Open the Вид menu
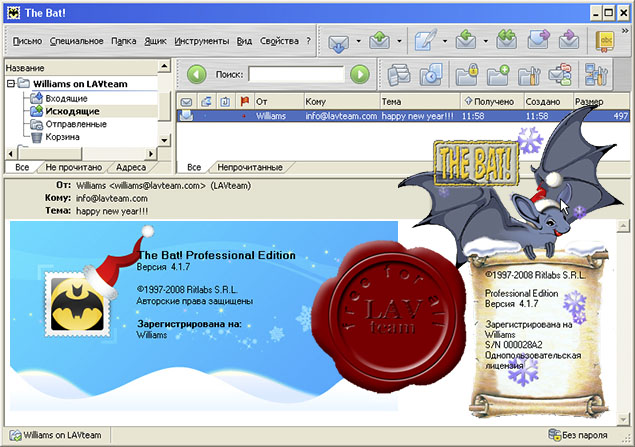 pos(244,41)
